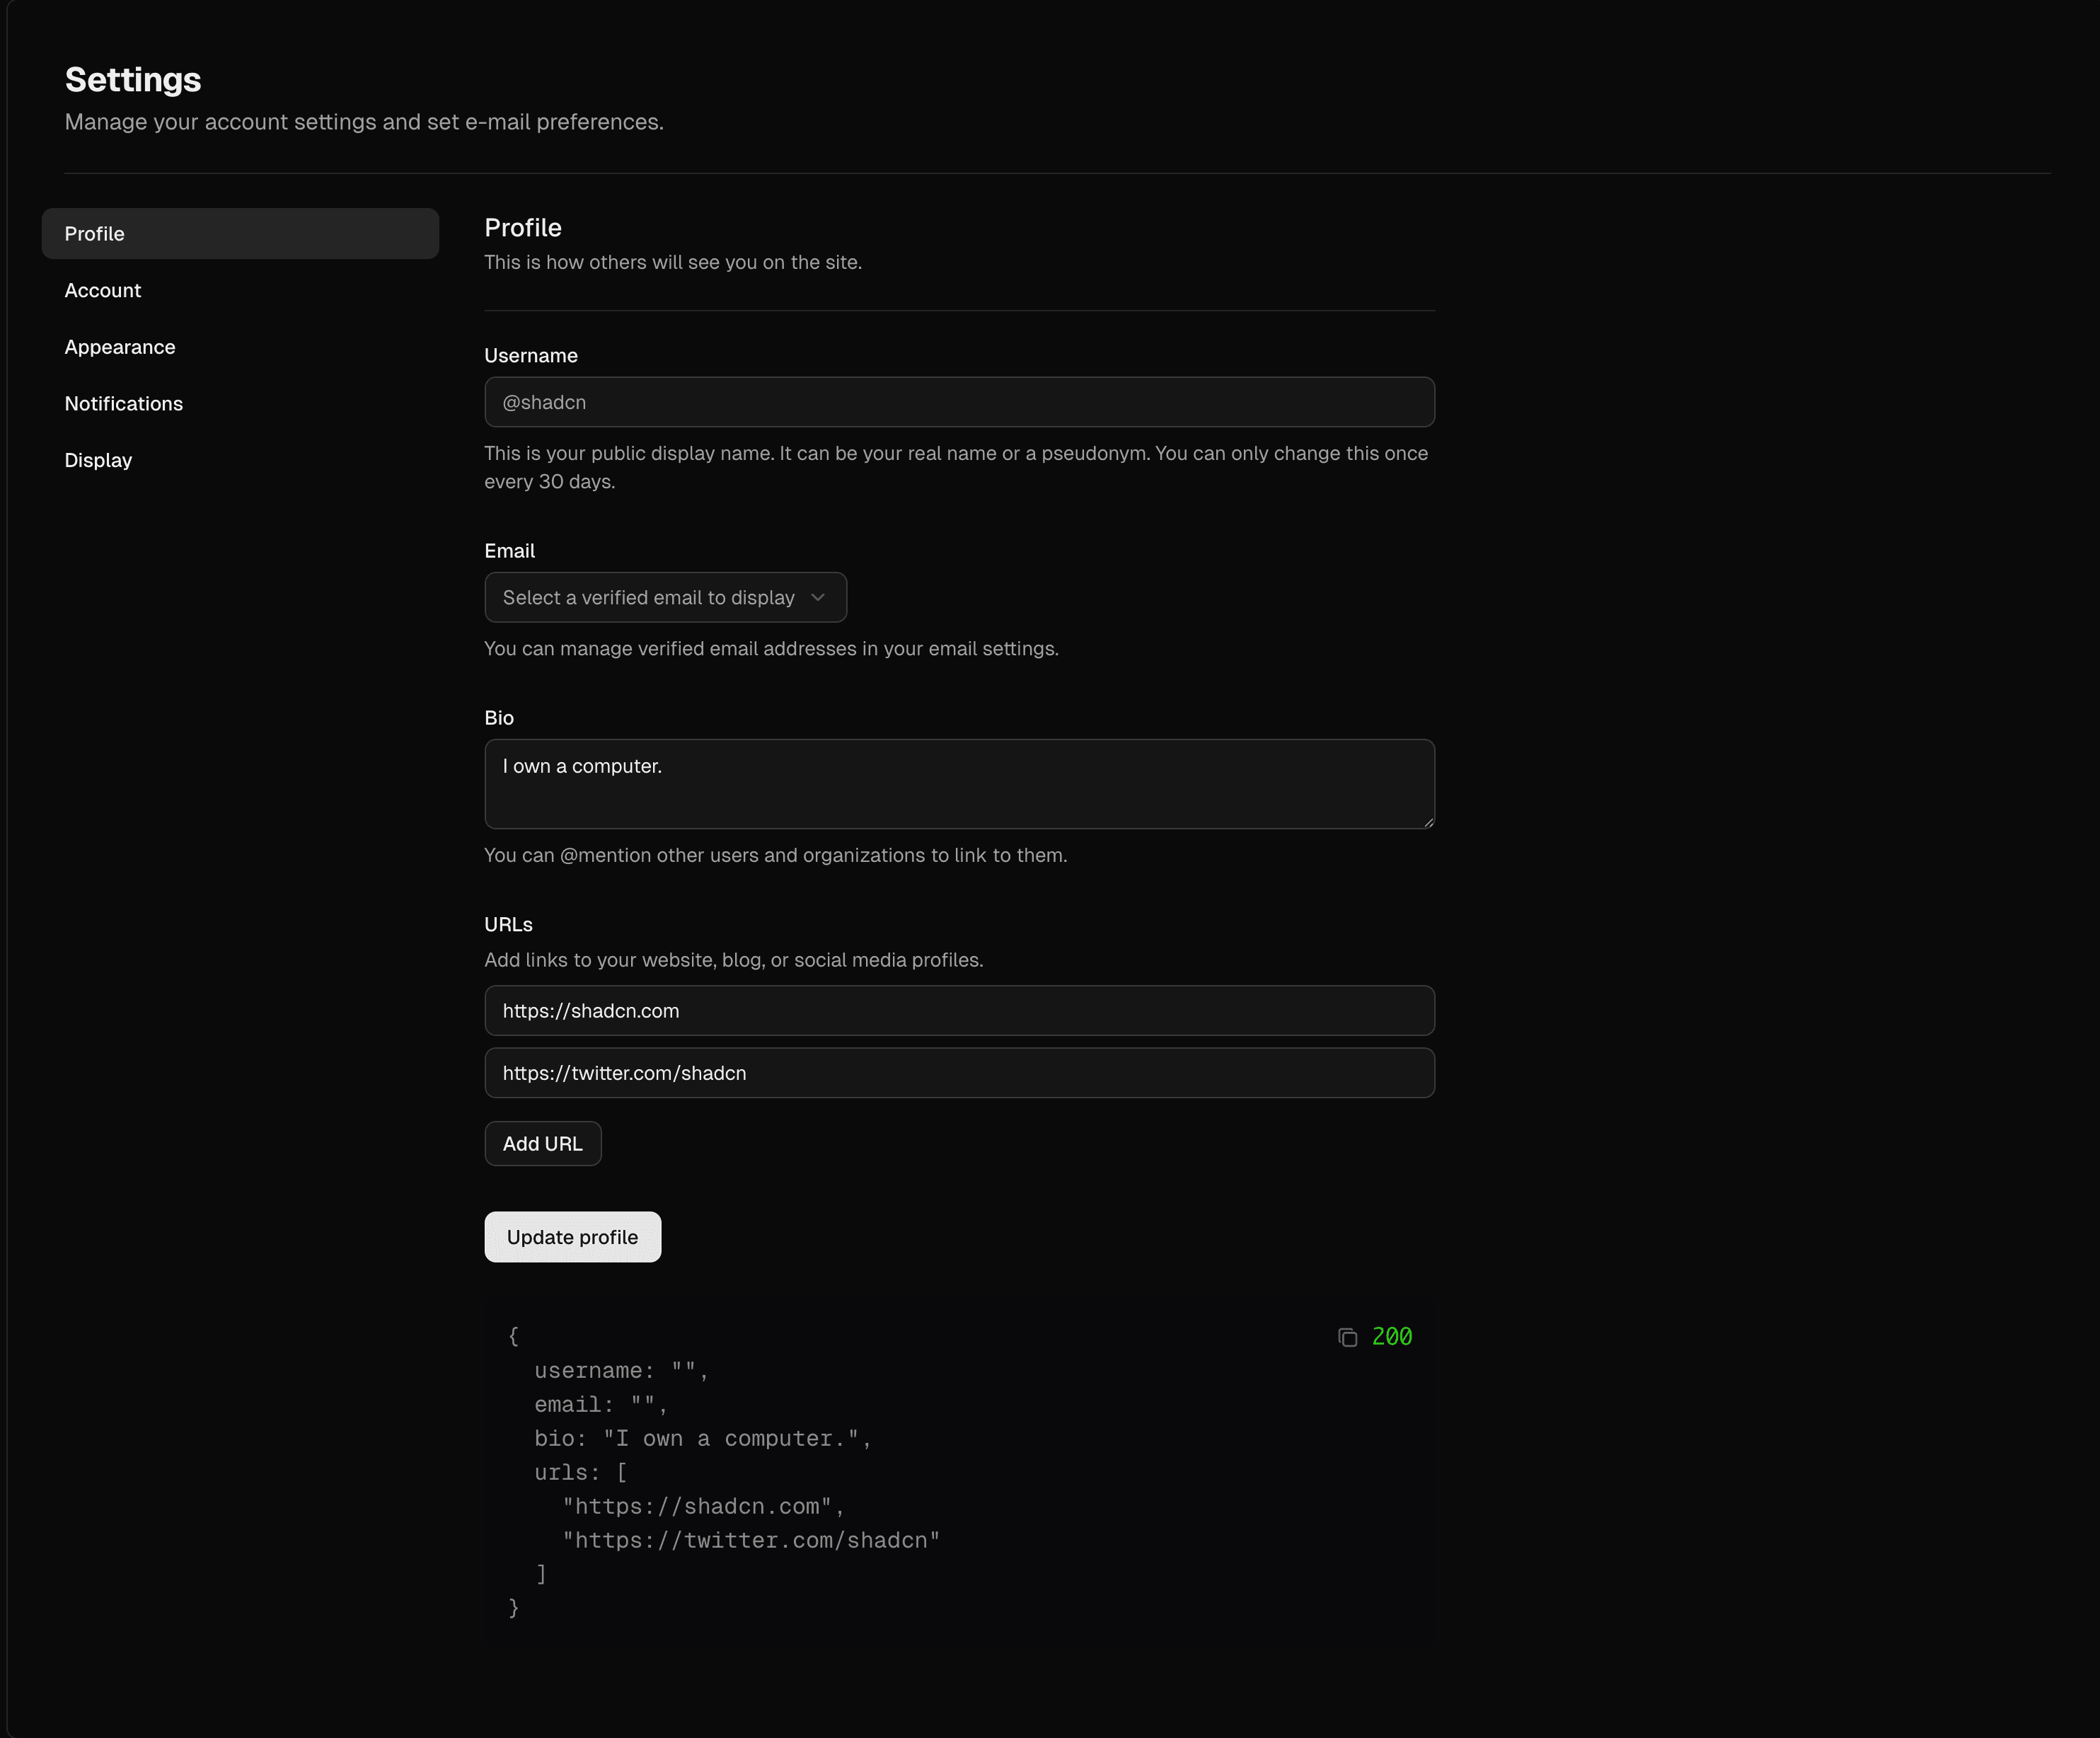Image resolution: width=2100 pixels, height=1738 pixels.
Task: Click inside the Bio text area
Action: click(959, 784)
